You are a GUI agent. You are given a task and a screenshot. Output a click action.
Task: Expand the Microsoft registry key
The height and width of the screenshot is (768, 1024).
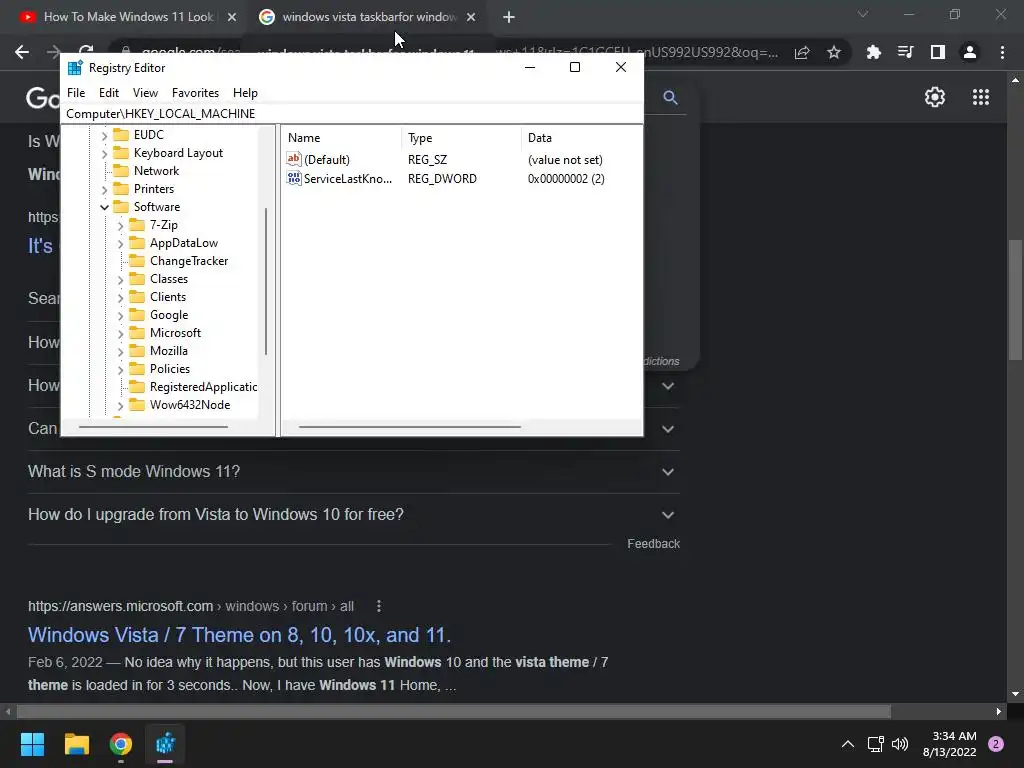(120, 333)
